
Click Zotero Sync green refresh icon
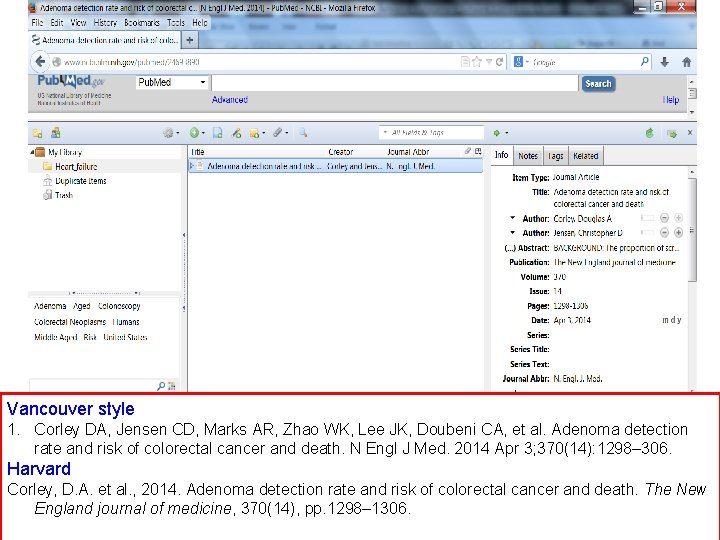(x=649, y=133)
